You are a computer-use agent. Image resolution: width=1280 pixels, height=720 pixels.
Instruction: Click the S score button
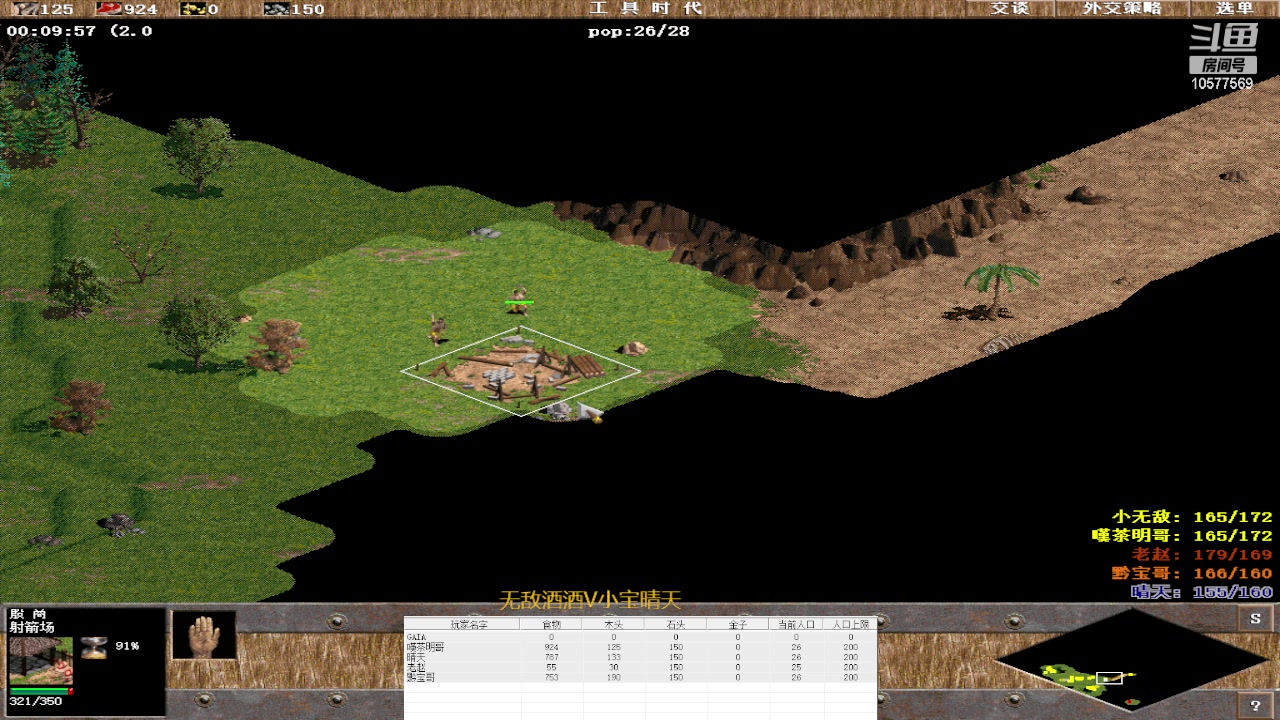click(x=1255, y=619)
